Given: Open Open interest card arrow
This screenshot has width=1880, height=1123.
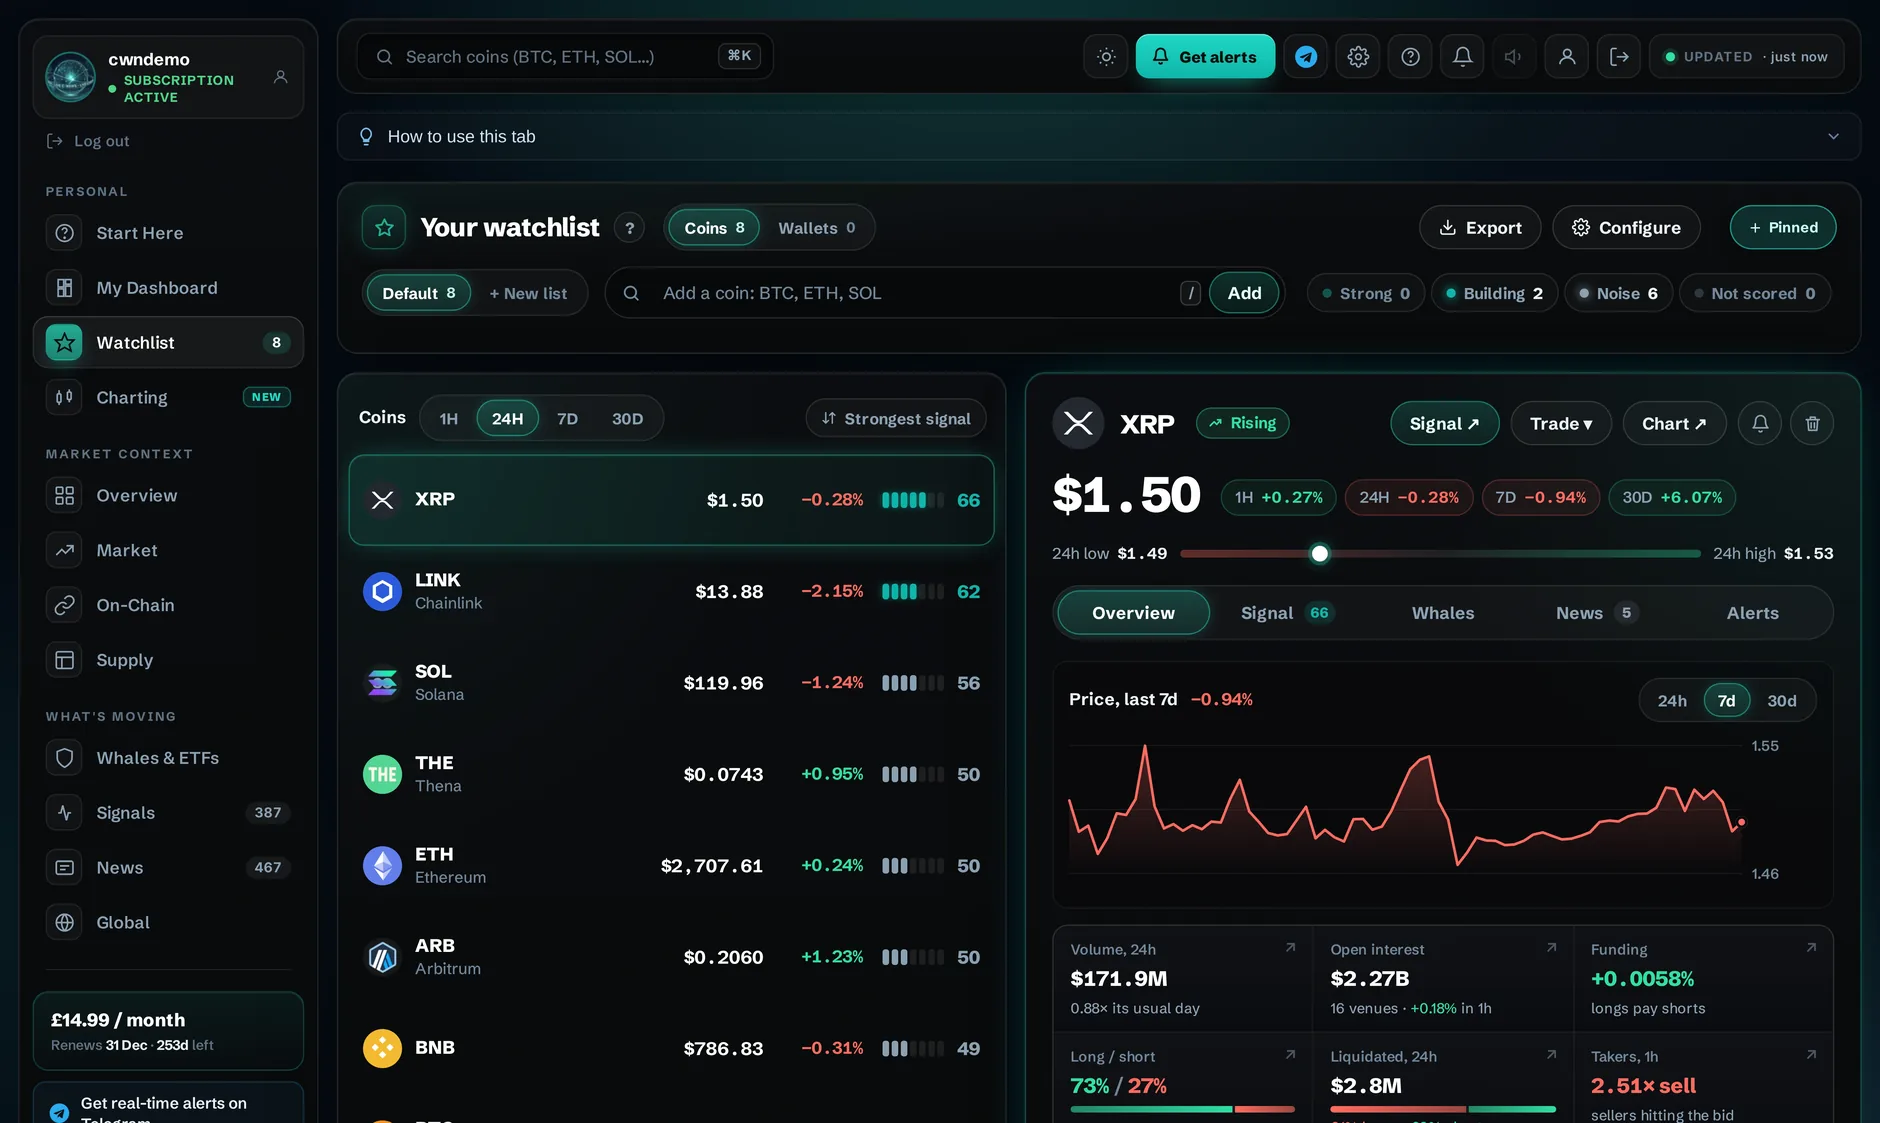Looking at the screenshot, I should (x=1551, y=948).
